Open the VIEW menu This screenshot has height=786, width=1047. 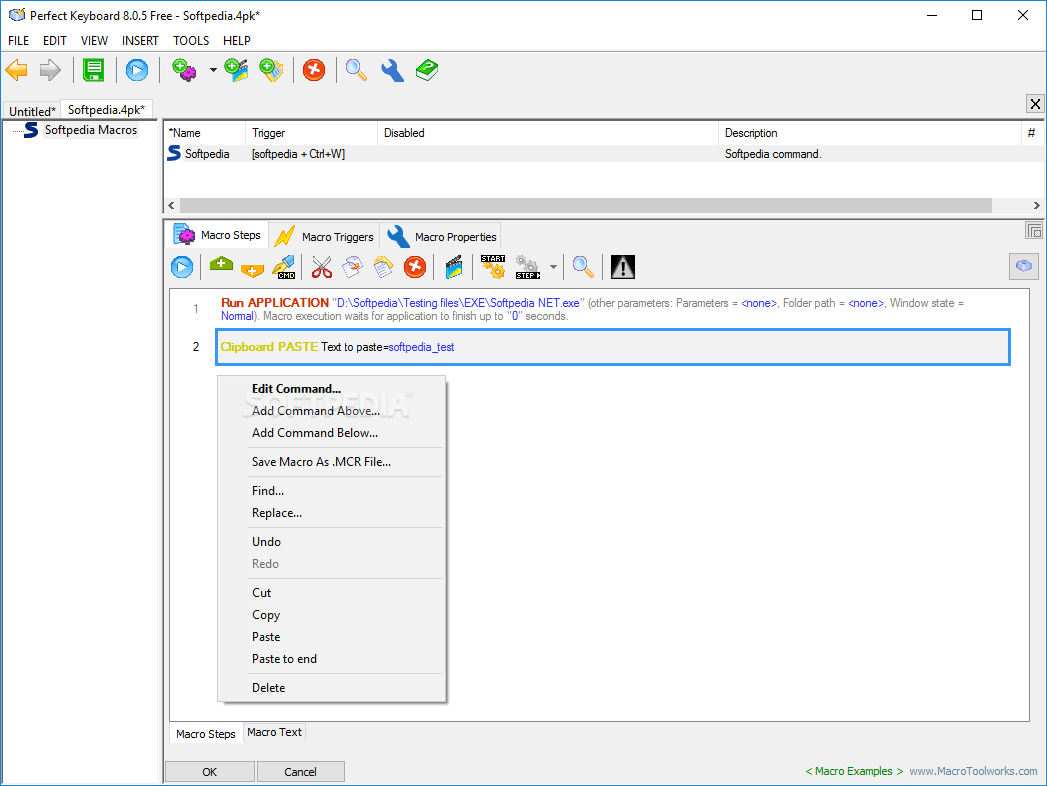point(94,41)
